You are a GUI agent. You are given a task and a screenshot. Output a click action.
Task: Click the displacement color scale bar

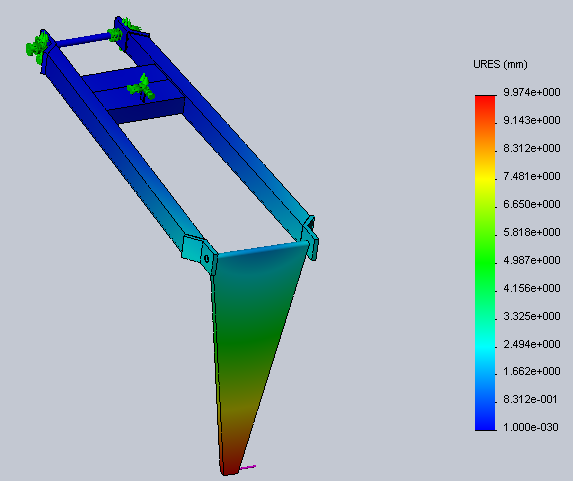[485, 263]
